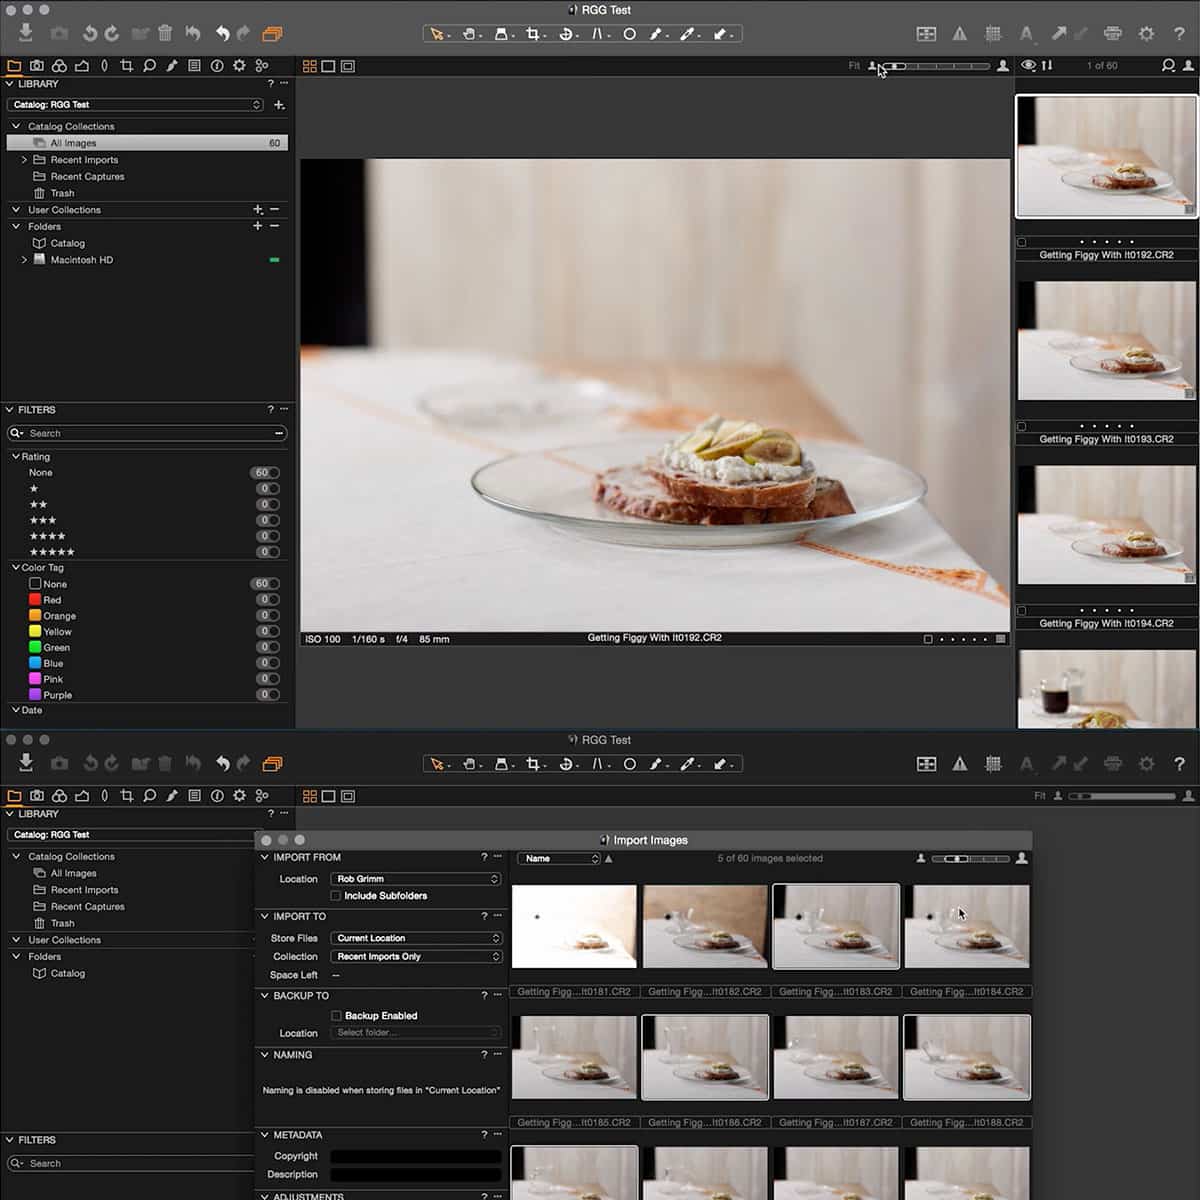Select the Spot Removal circle tool

pos(630,33)
